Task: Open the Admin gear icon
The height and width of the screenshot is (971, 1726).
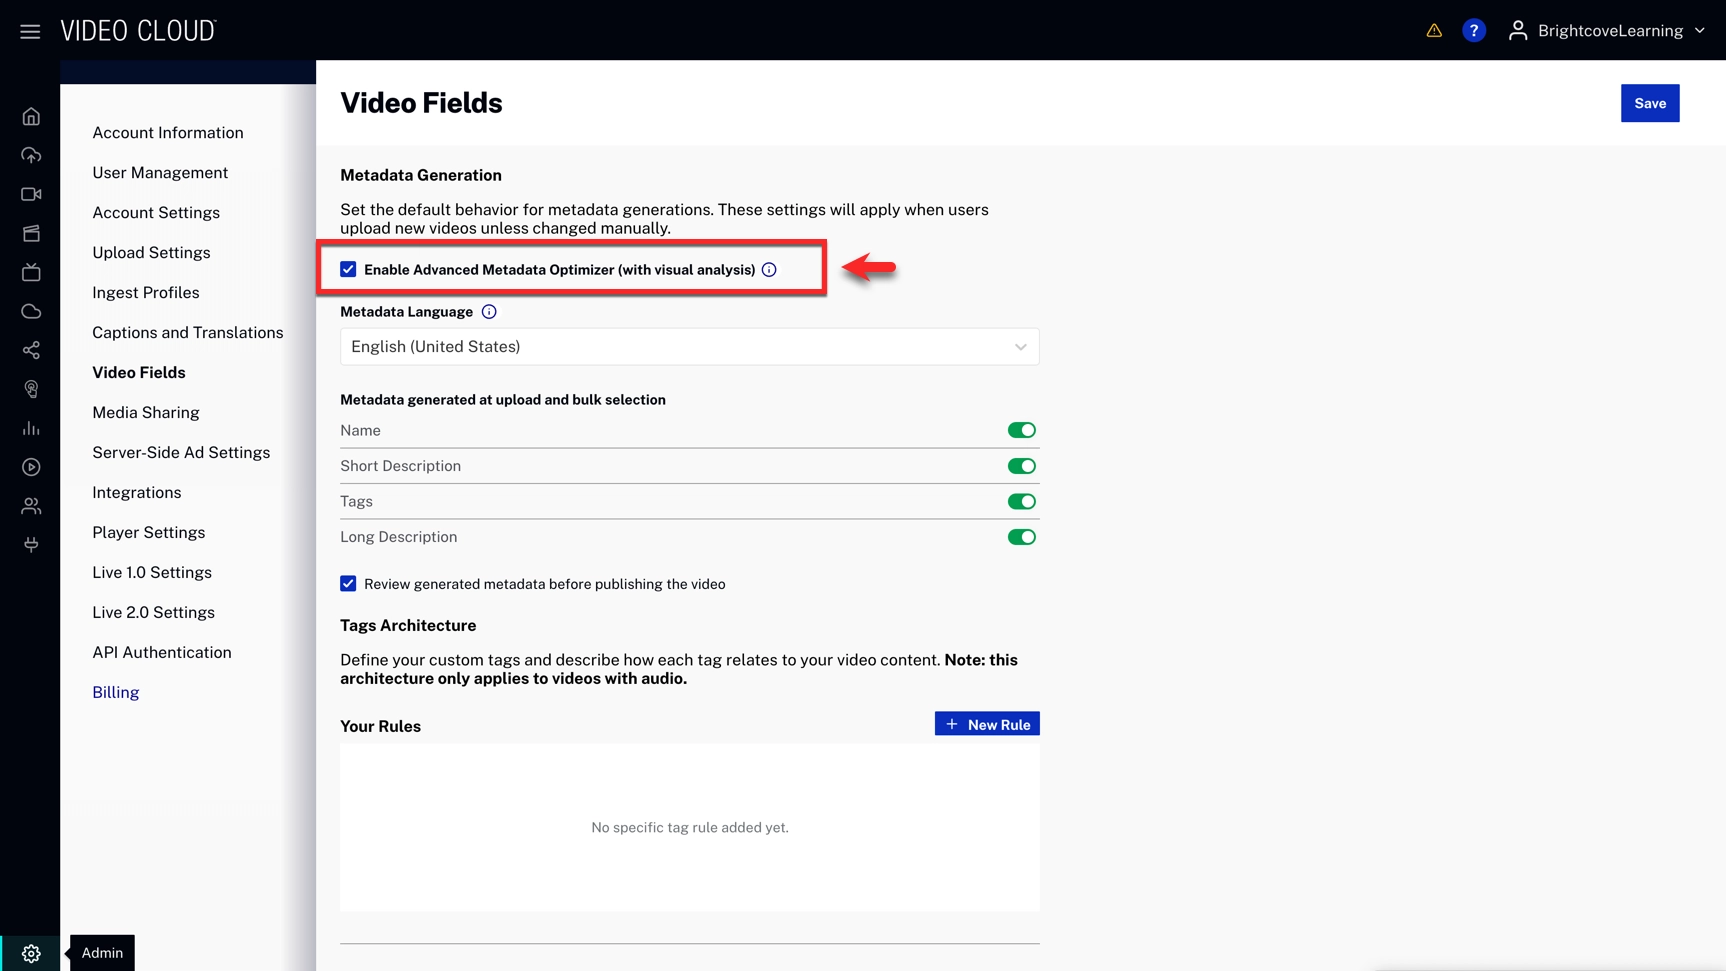Action: 31,953
